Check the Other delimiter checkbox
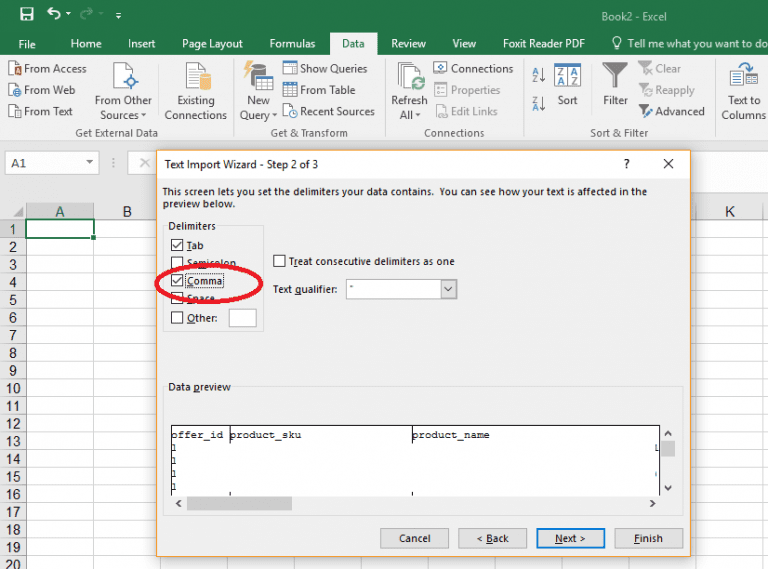The width and height of the screenshot is (768, 569). 177,318
